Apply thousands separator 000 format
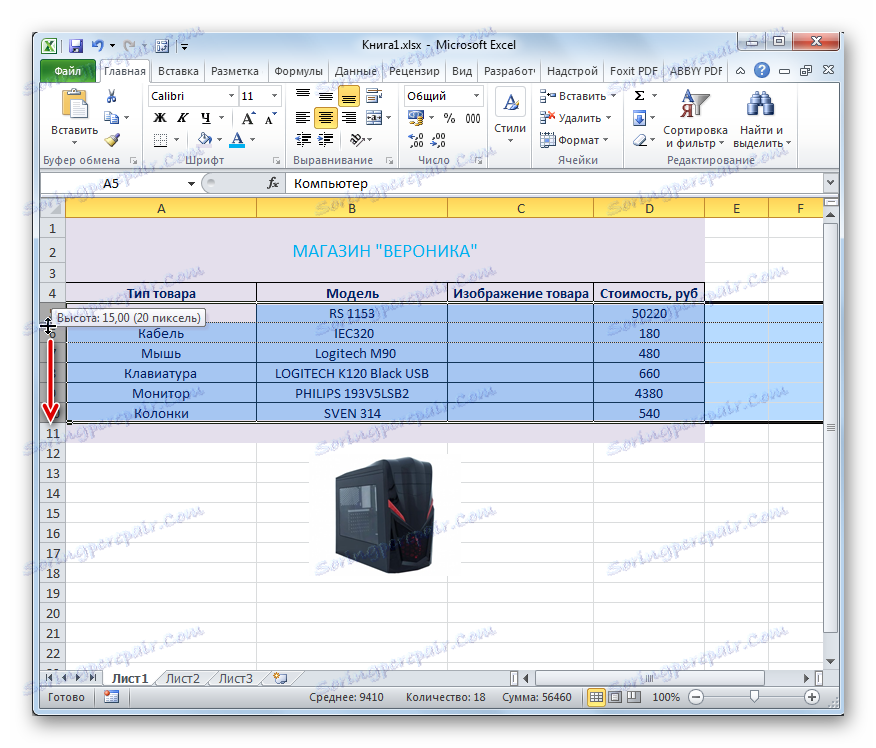876x748 pixels. coord(473,118)
